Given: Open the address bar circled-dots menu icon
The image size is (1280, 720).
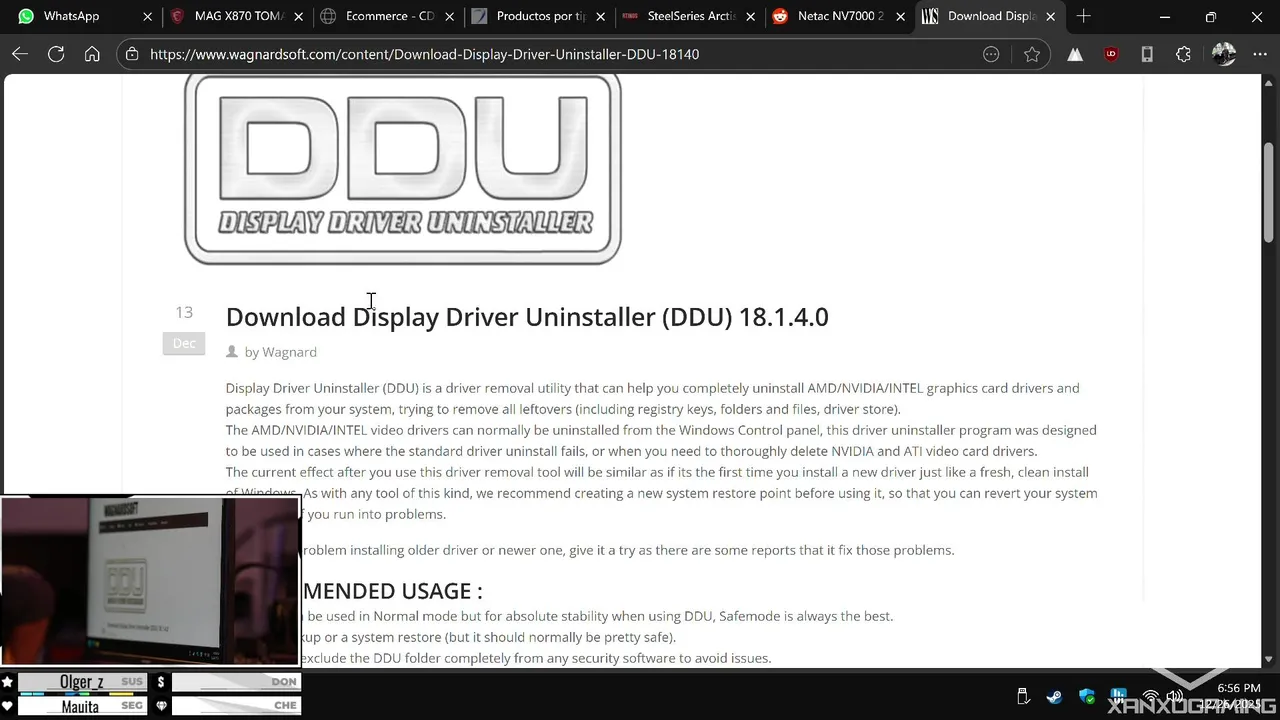Looking at the screenshot, I should click(991, 54).
